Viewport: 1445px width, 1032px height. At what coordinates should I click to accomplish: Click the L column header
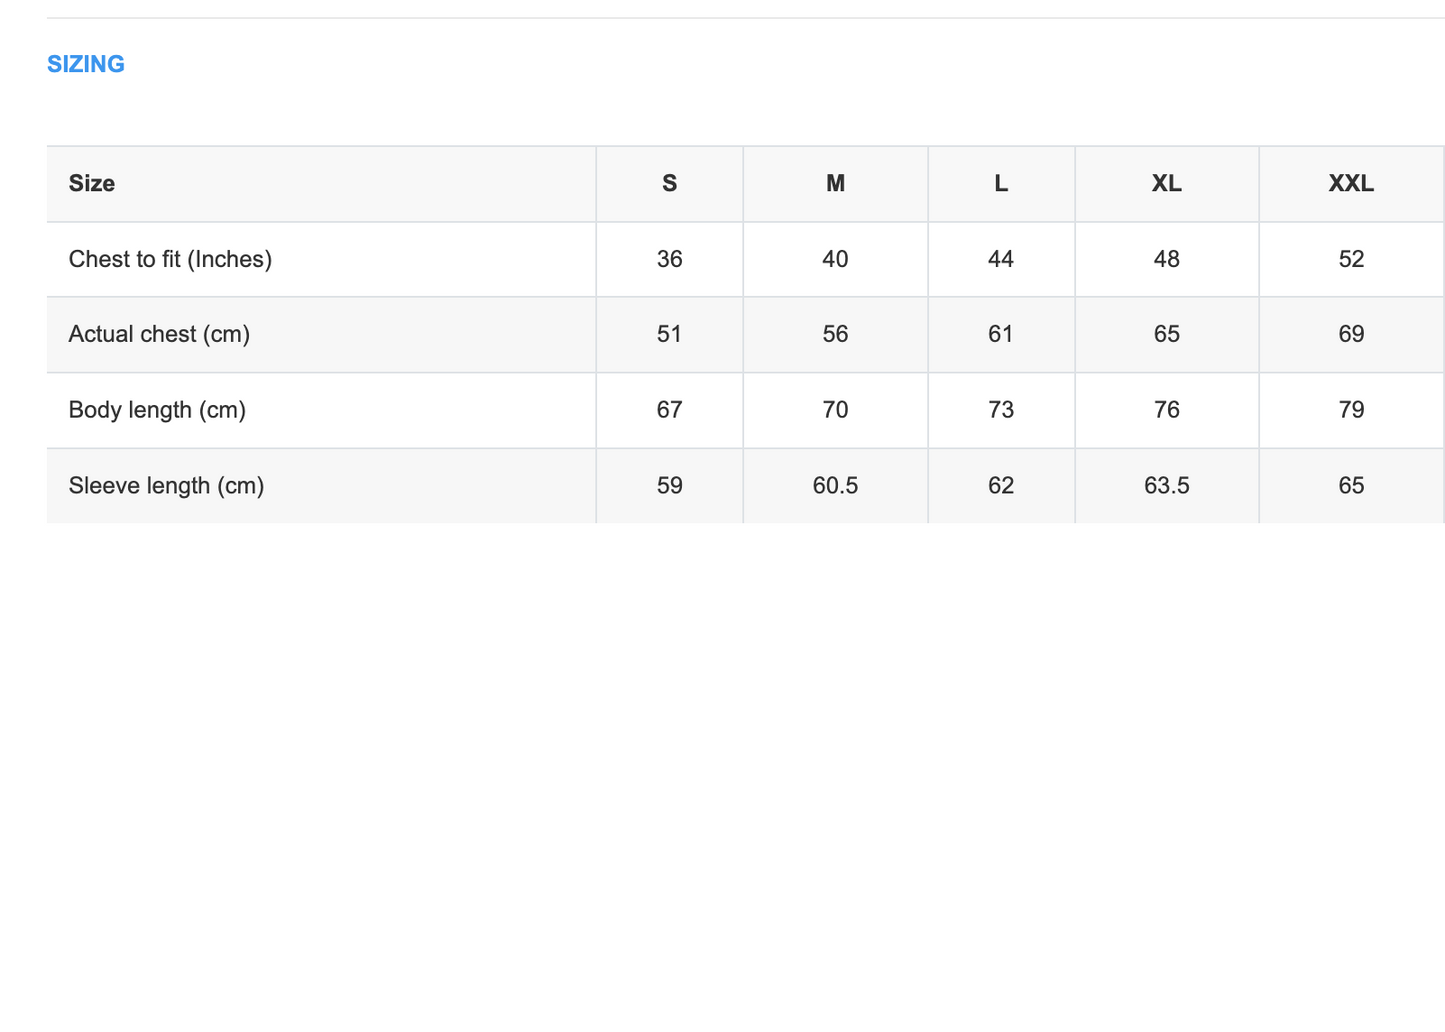coord(1001,184)
